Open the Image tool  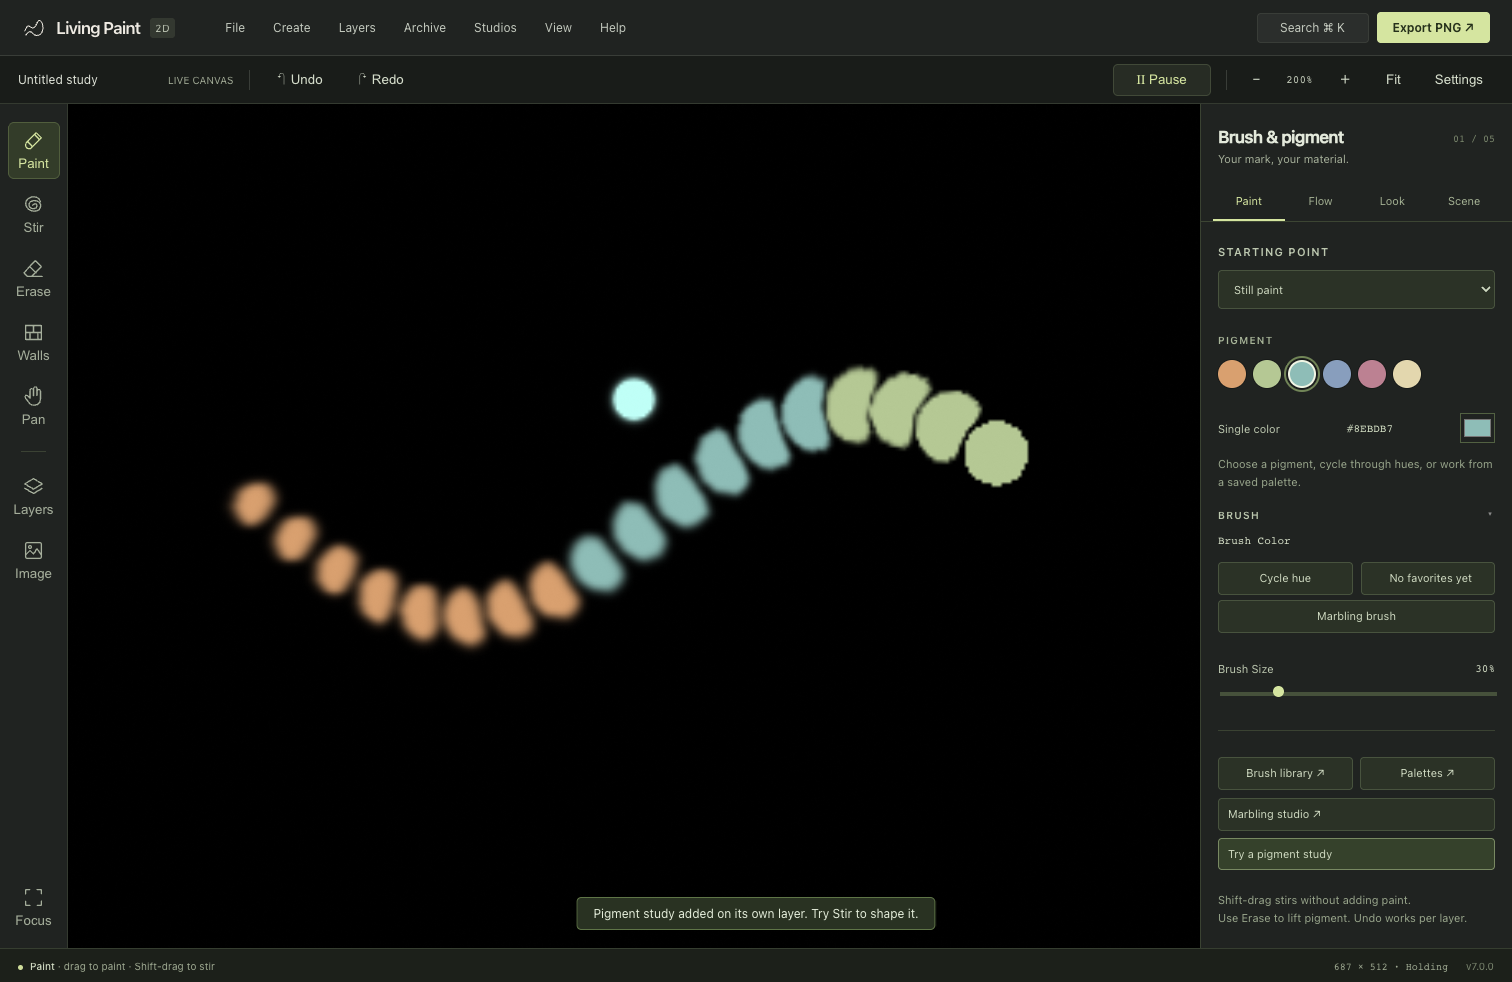click(34, 561)
